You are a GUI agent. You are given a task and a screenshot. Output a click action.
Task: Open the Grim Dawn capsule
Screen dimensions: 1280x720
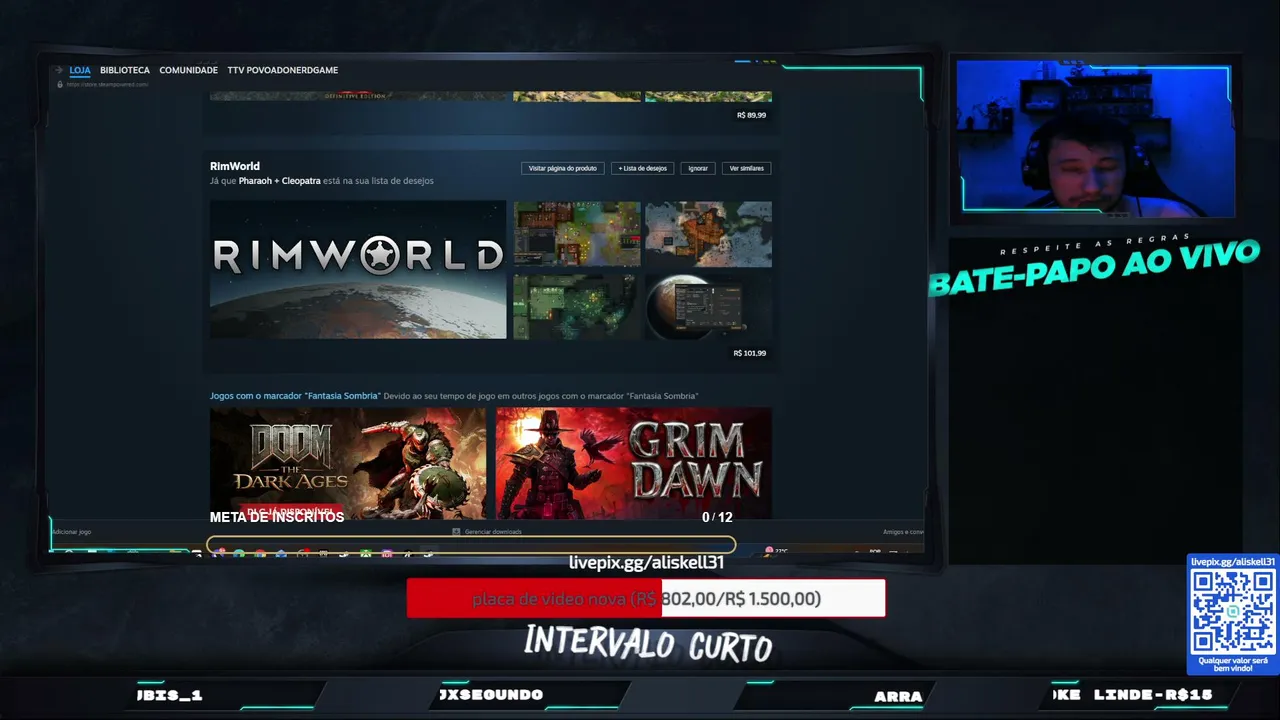[634, 463]
